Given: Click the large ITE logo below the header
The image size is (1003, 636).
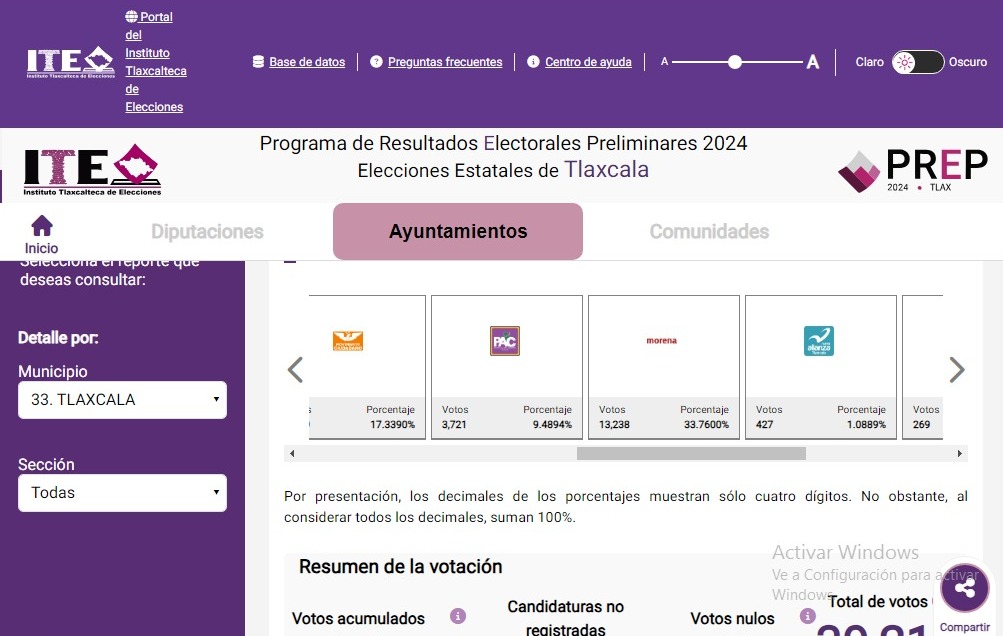Looking at the screenshot, I should (x=92, y=170).
